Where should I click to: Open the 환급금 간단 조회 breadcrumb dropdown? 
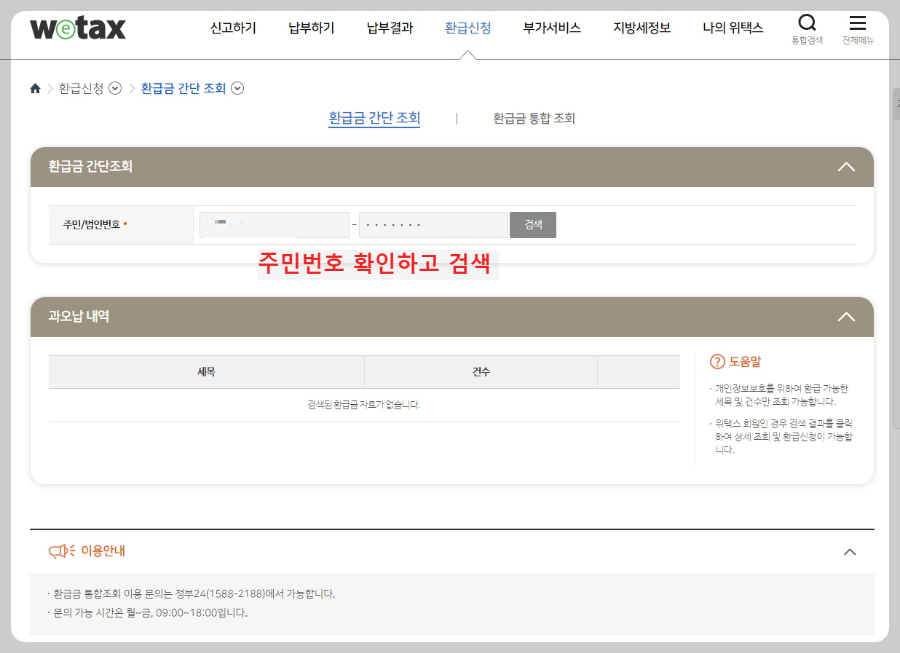[x=237, y=88]
